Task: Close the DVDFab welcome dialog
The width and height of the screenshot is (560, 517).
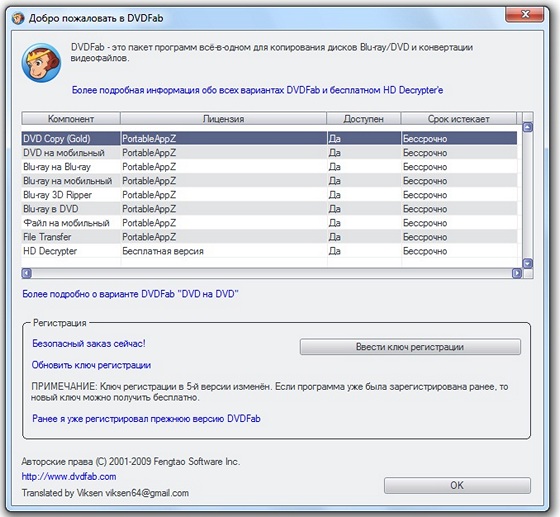Action: 525,15
